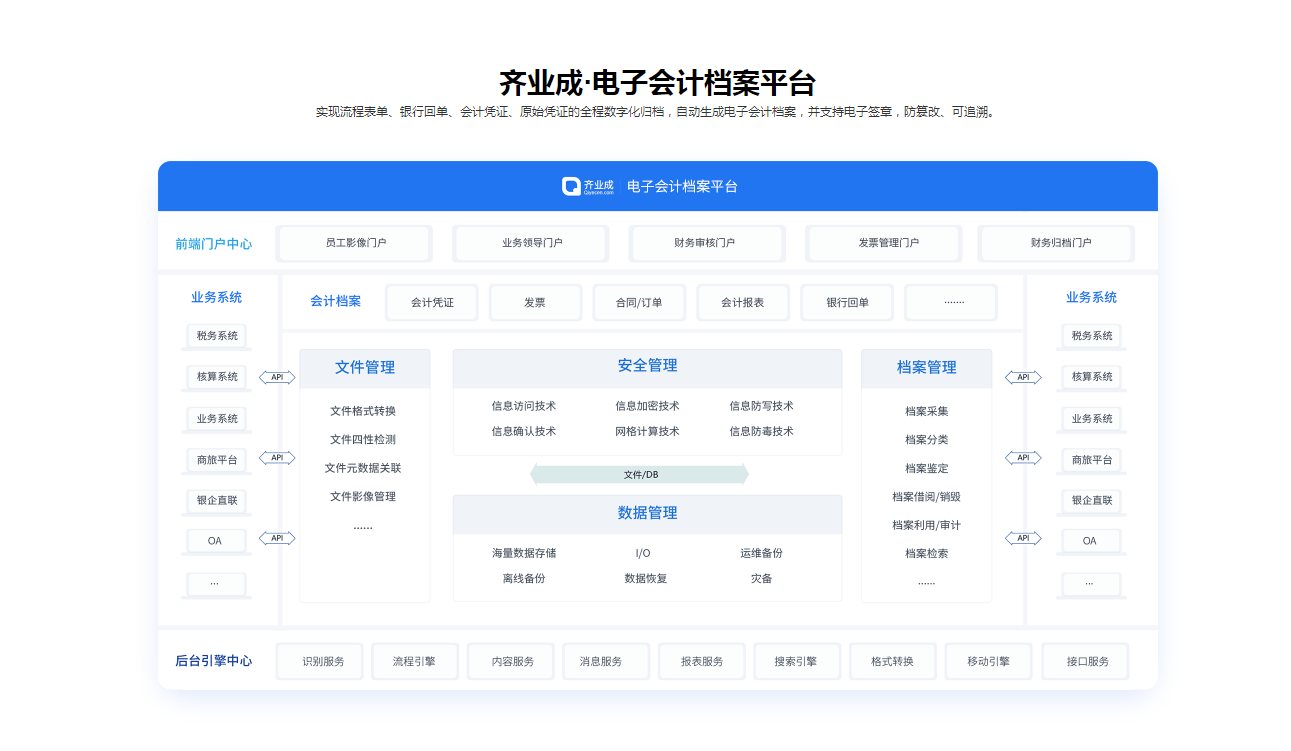Select the 银行回单 box
Image resolution: width=1291 pixels, height=751 pixels.
(847, 302)
